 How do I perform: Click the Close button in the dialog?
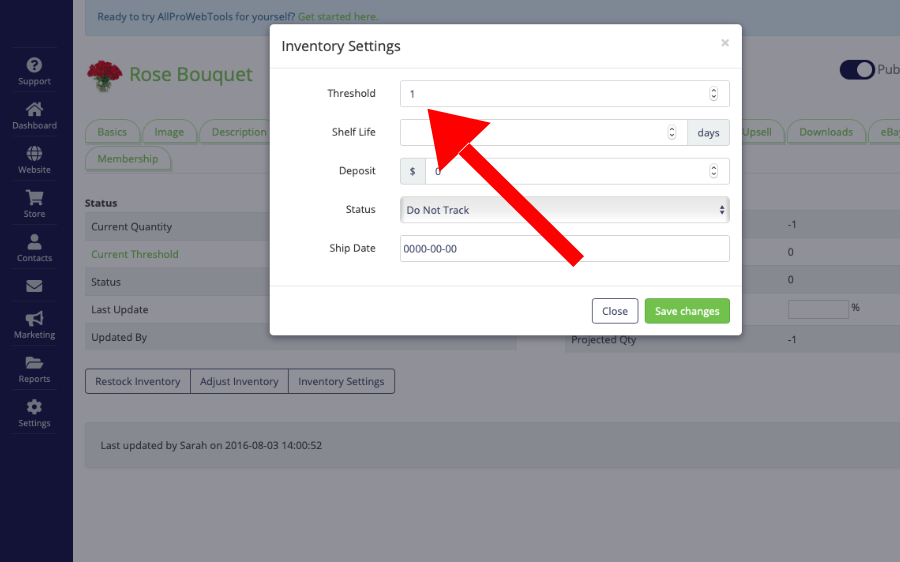click(x=615, y=311)
